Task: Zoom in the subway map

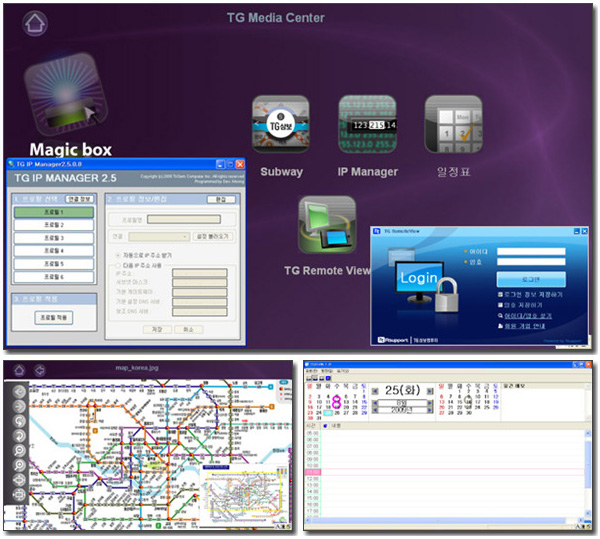Action: (19, 465)
